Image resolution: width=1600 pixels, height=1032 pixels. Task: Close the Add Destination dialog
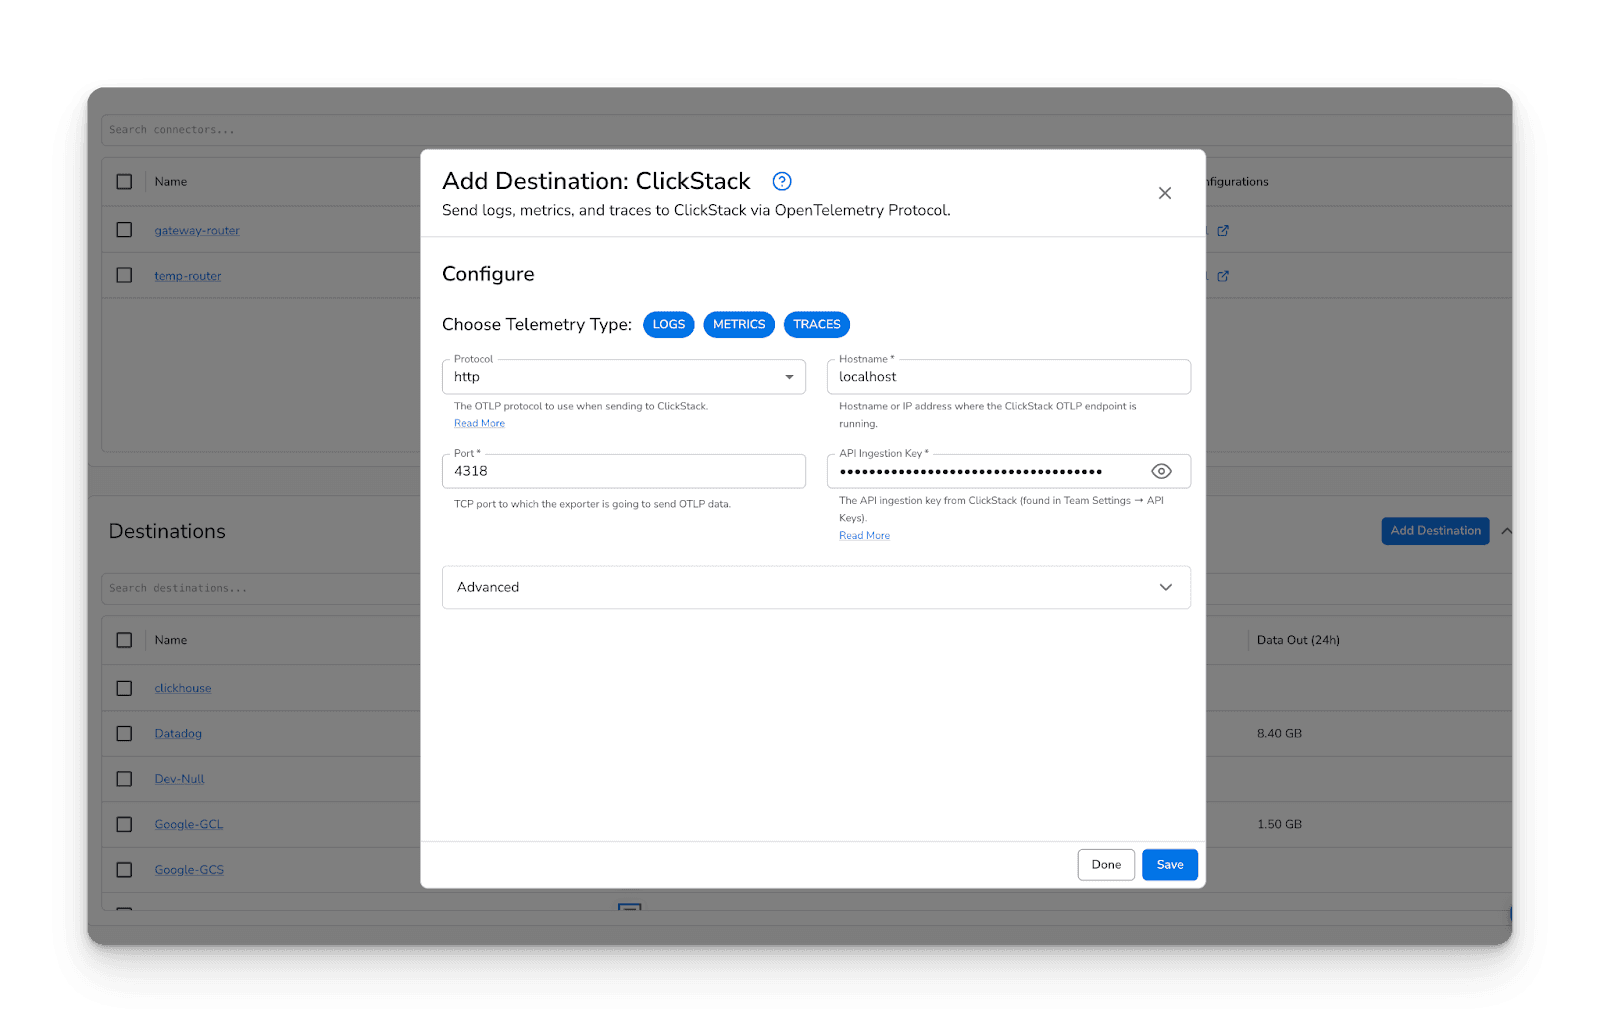[1164, 193]
